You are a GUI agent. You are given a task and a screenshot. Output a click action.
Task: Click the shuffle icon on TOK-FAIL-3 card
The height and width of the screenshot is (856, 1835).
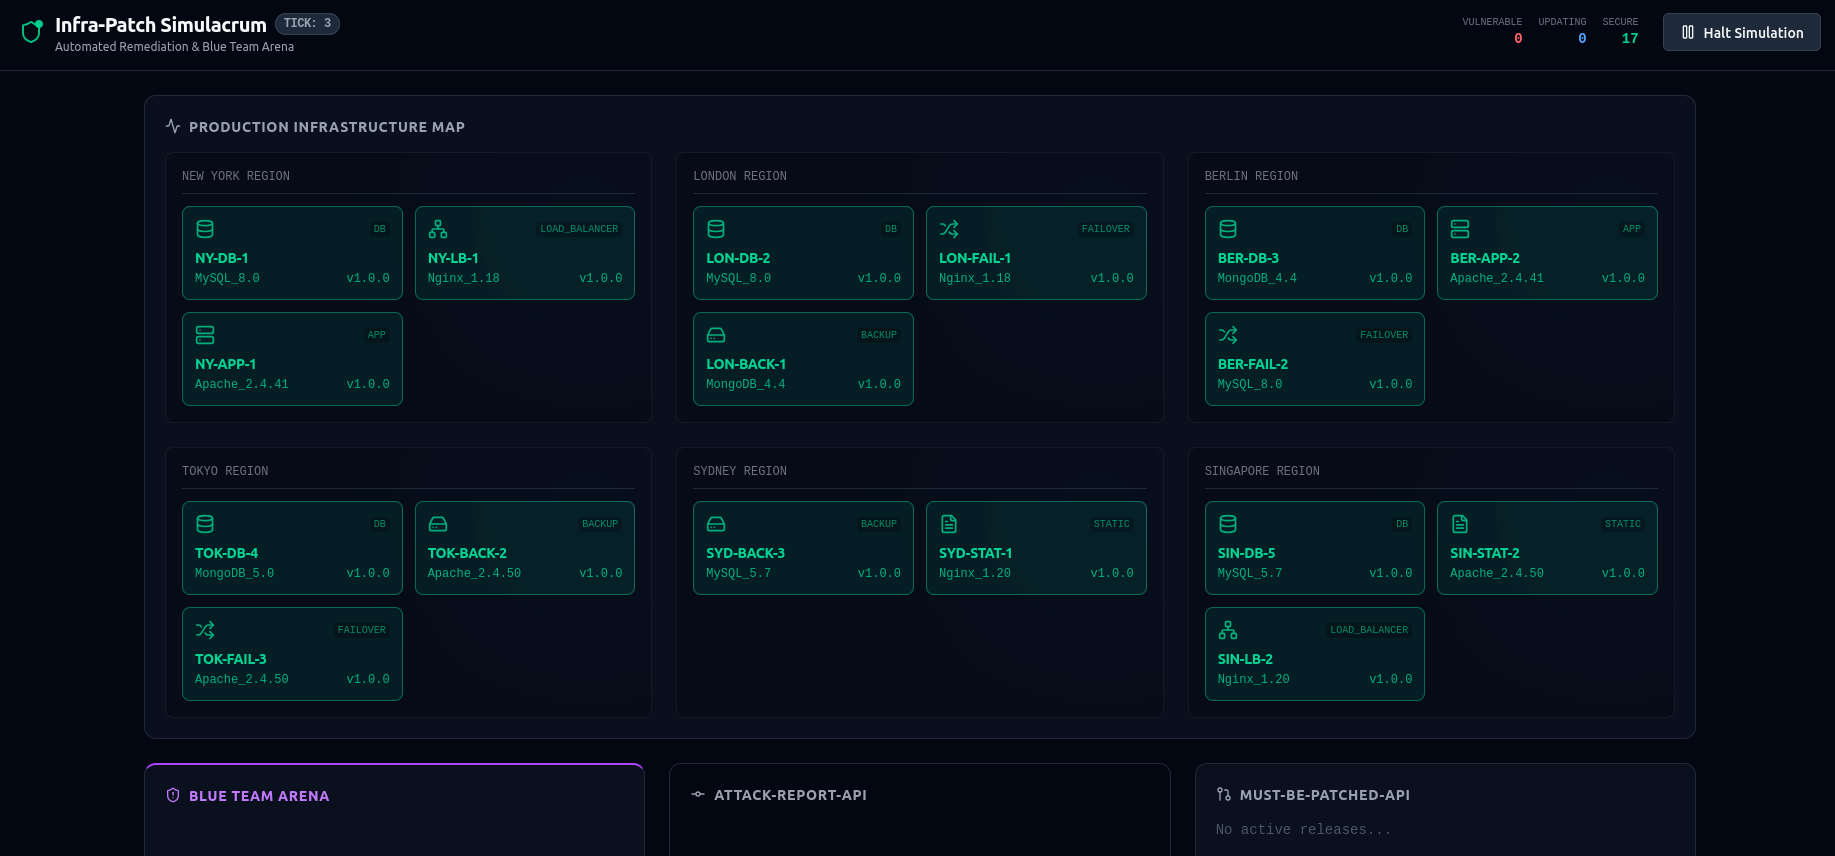click(205, 630)
